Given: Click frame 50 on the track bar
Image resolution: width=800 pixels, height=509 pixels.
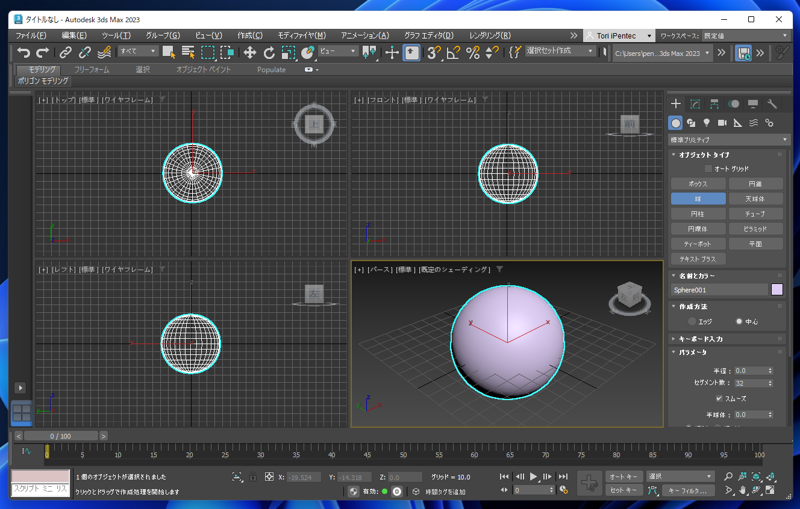Looking at the screenshot, I should pos(403,454).
